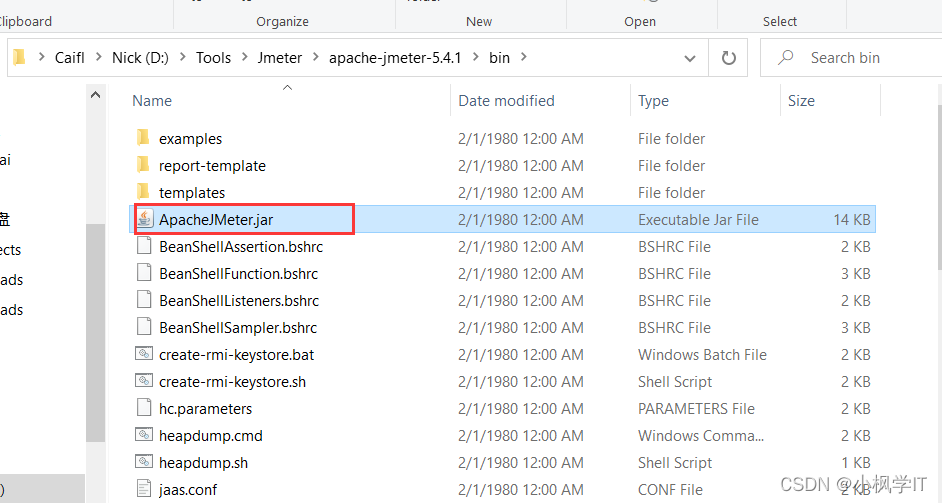The image size is (942, 503).
Task: Navigate to Jmeter breadcrumb
Action: click(x=279, y=58)
